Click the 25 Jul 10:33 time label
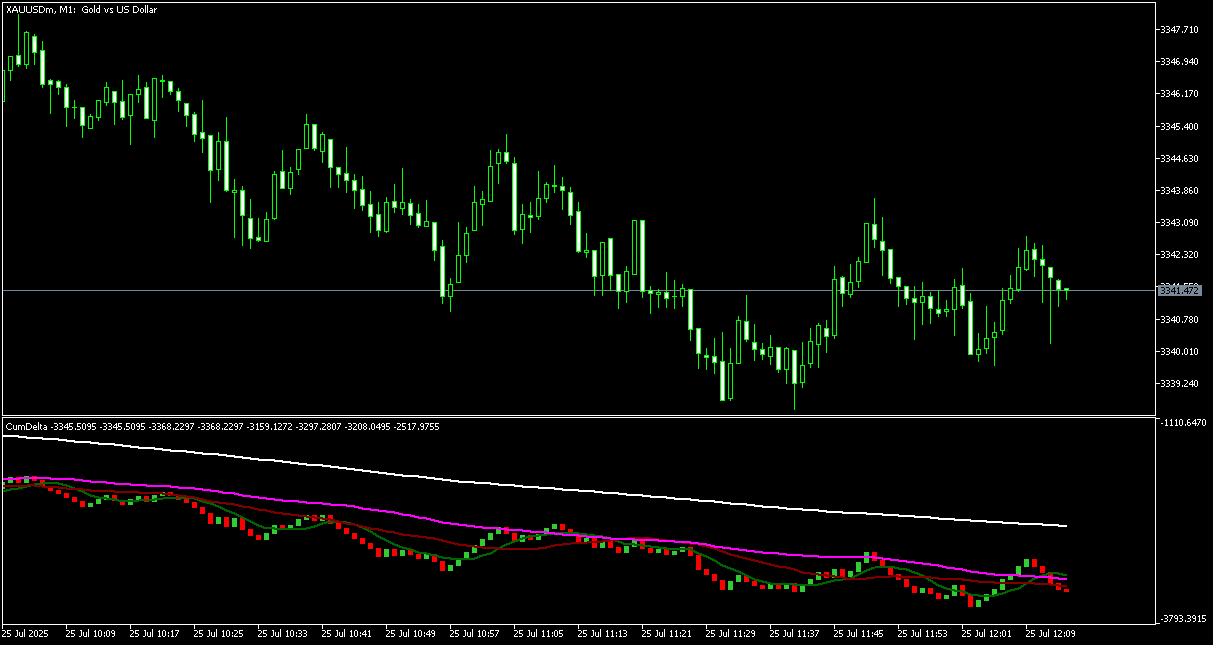Viewport: 1213px width, 645px height. [283, 634]
